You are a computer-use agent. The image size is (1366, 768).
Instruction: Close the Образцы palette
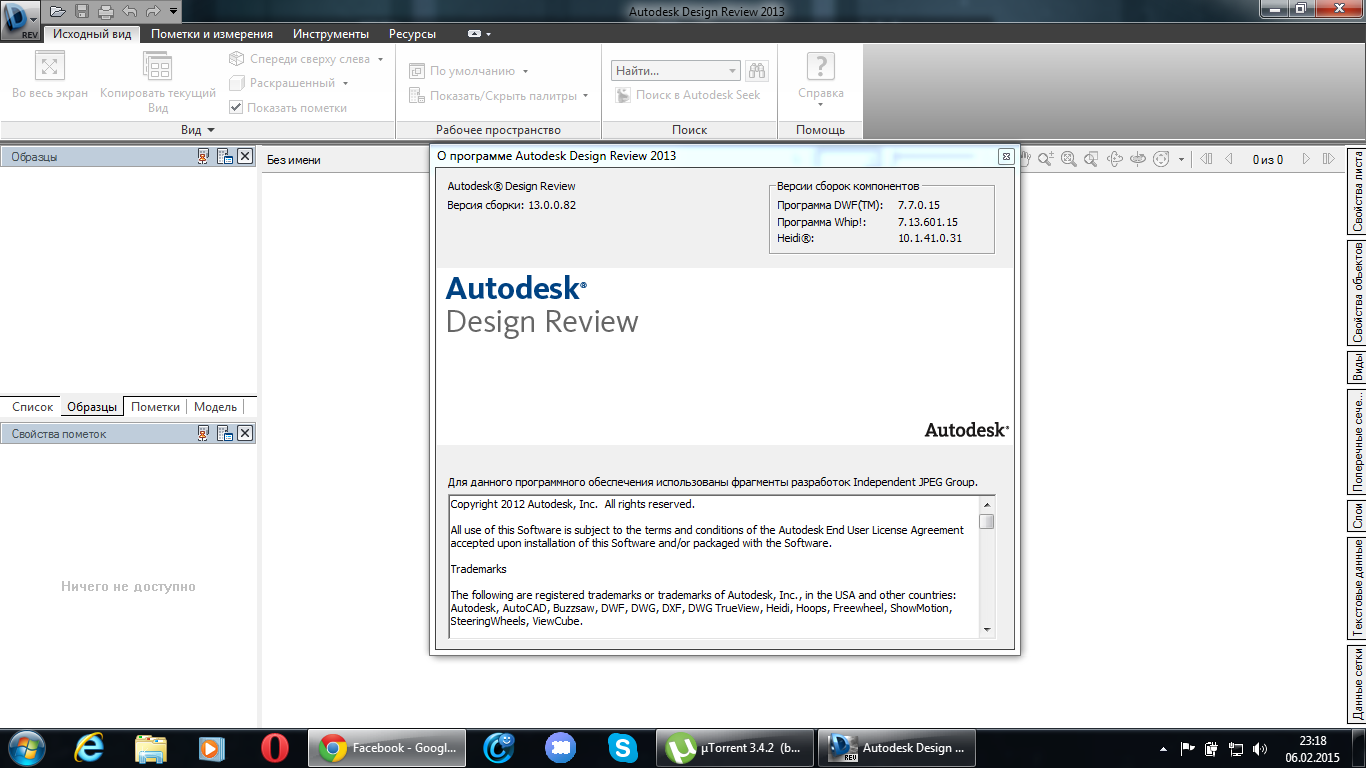[x=245, y=156]
